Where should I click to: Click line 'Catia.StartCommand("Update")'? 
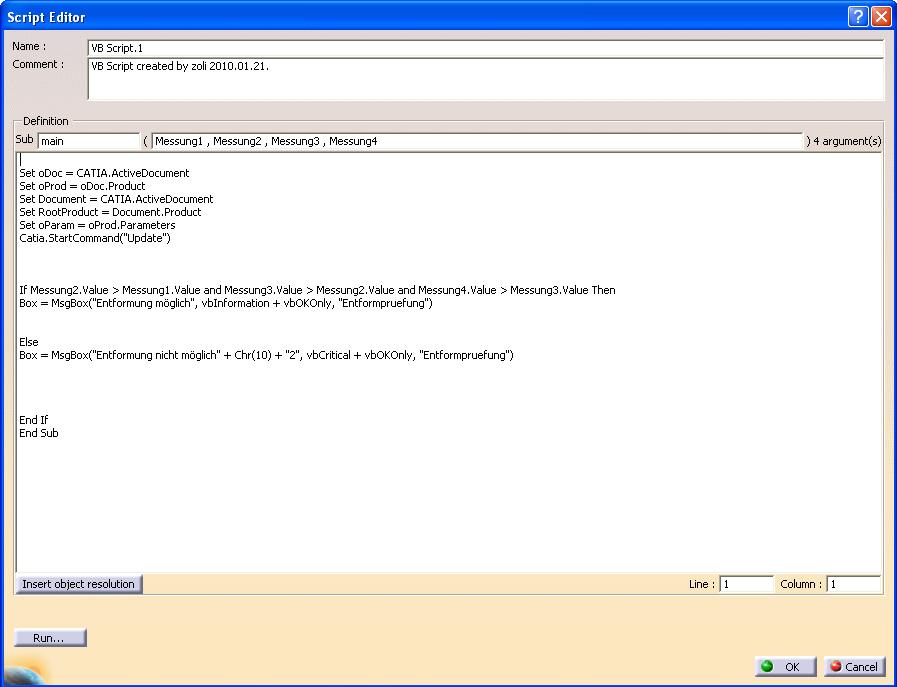coord(95,238)
